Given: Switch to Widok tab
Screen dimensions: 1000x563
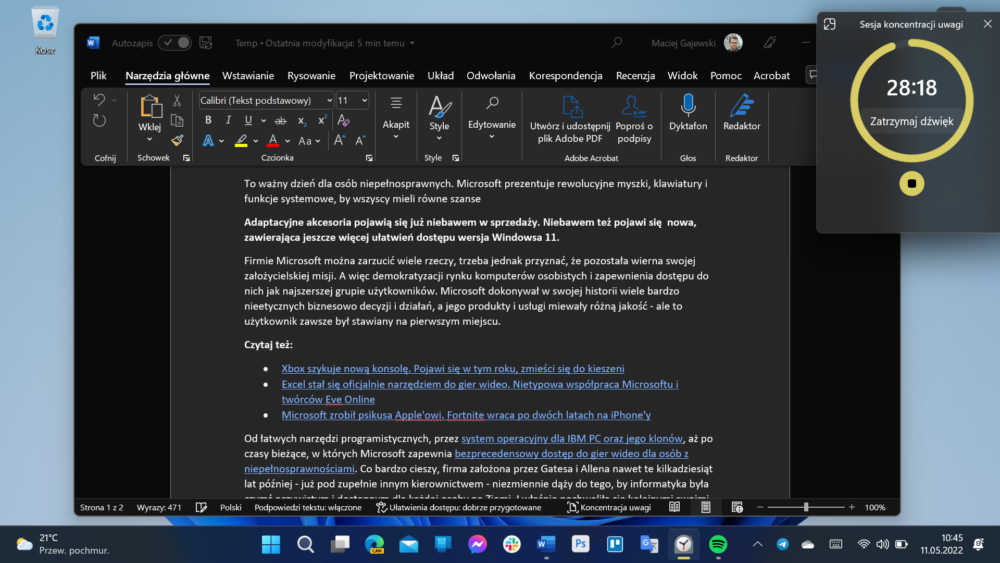Looking at the screenshot, I should point(682,75).
